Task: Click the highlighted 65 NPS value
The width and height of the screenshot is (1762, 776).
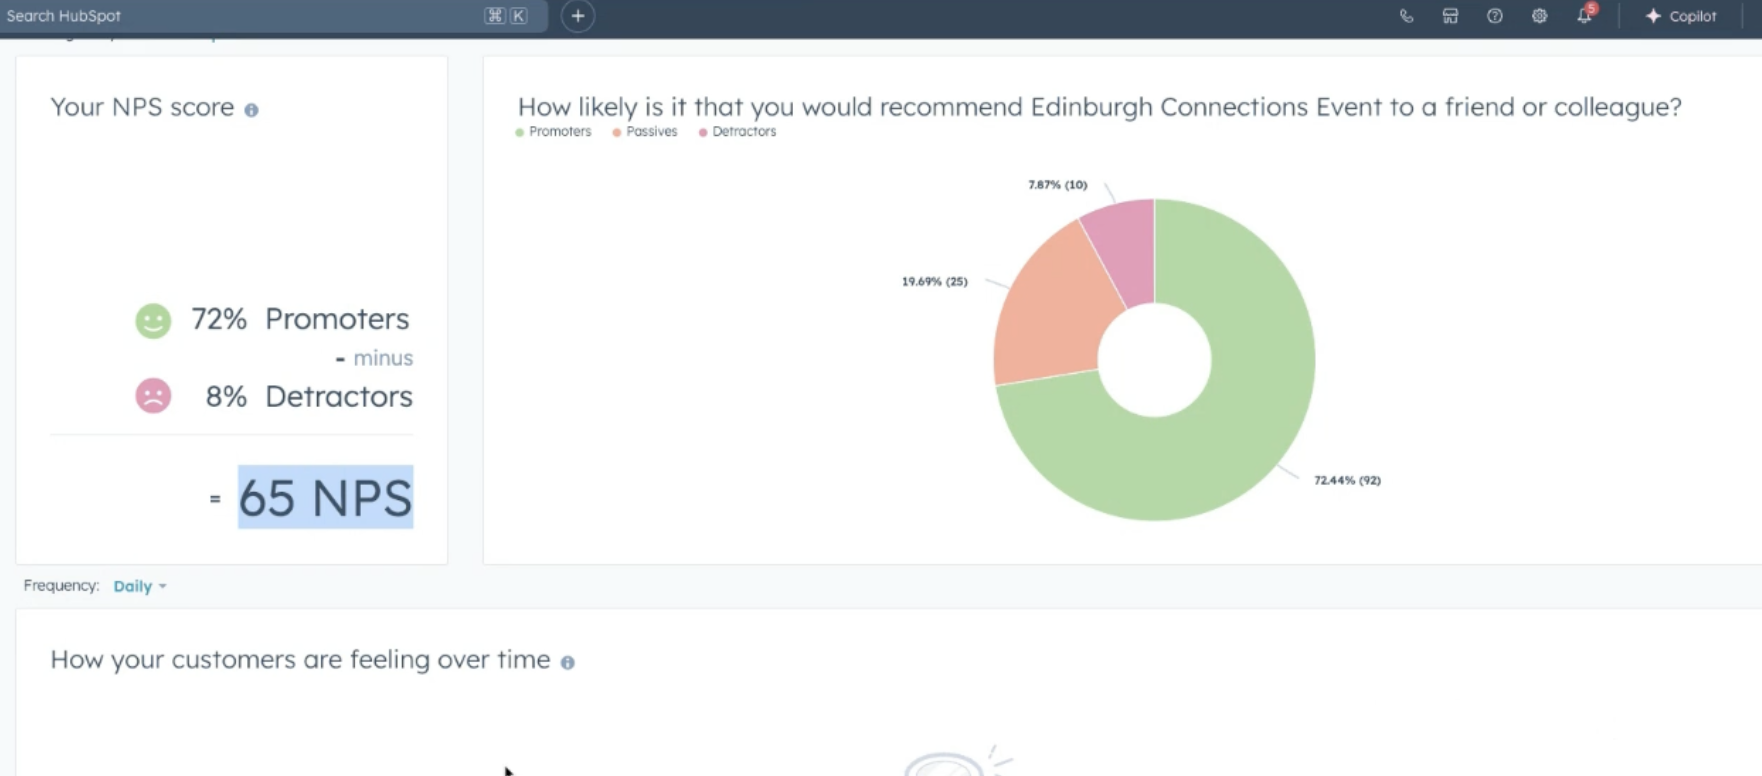Action: click(x=325, y=498)
